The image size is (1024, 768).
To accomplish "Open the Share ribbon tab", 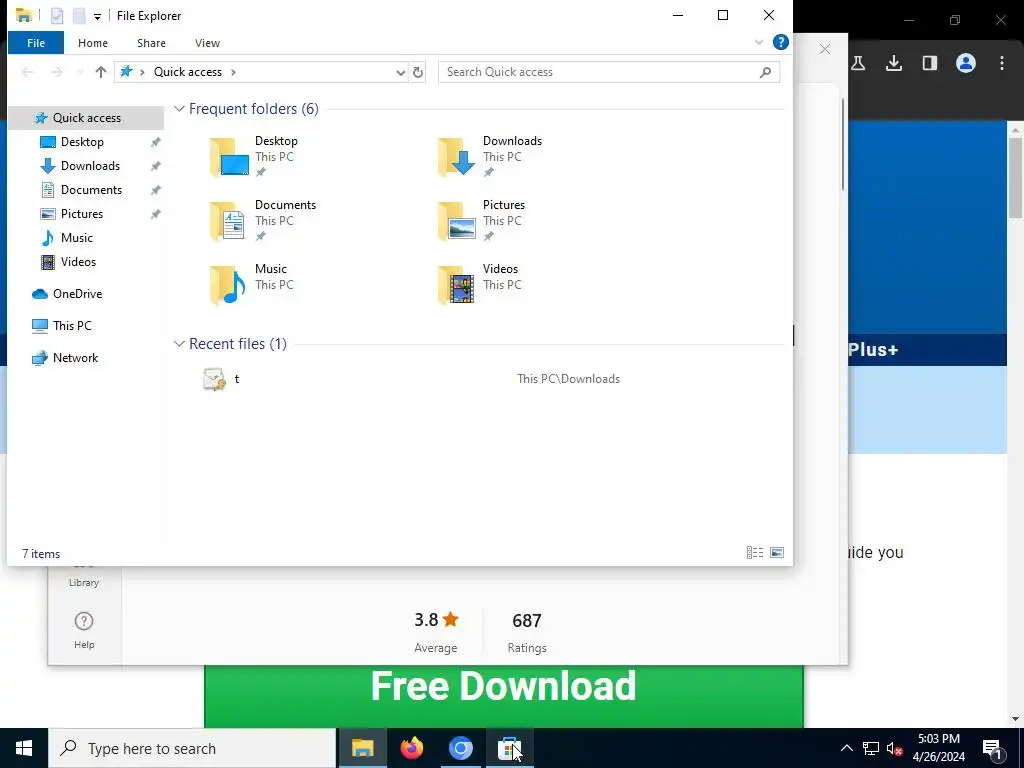I will tap(151, 43).
